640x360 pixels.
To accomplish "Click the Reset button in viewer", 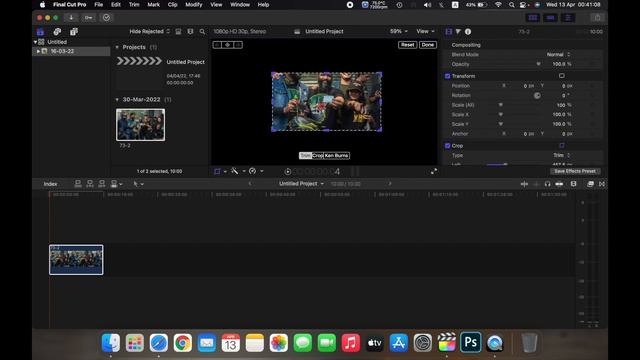I will [407, 45].
